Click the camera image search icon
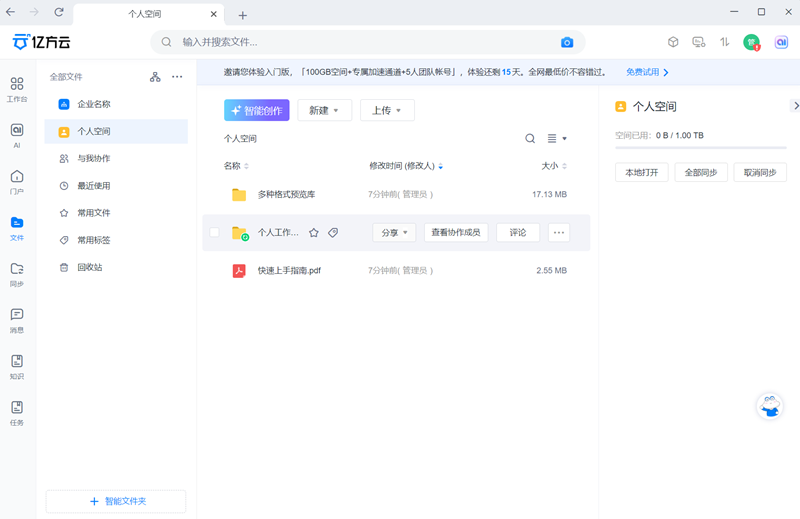The width and height of the screenshot is (800, 519). [x=567, y=42]
